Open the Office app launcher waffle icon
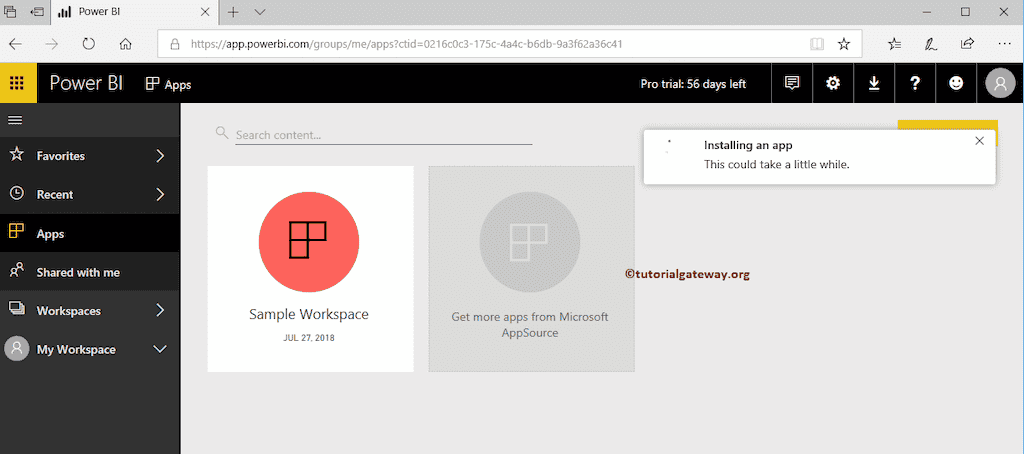Screen dimensions: 1024x454 [18, 83]
